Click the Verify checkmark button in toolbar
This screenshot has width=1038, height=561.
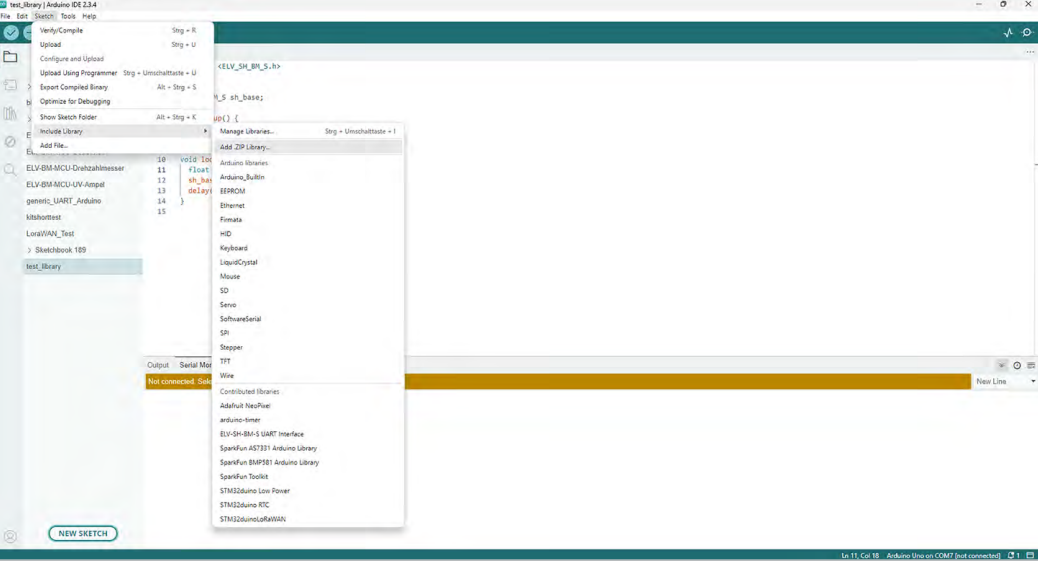(11, 33)
